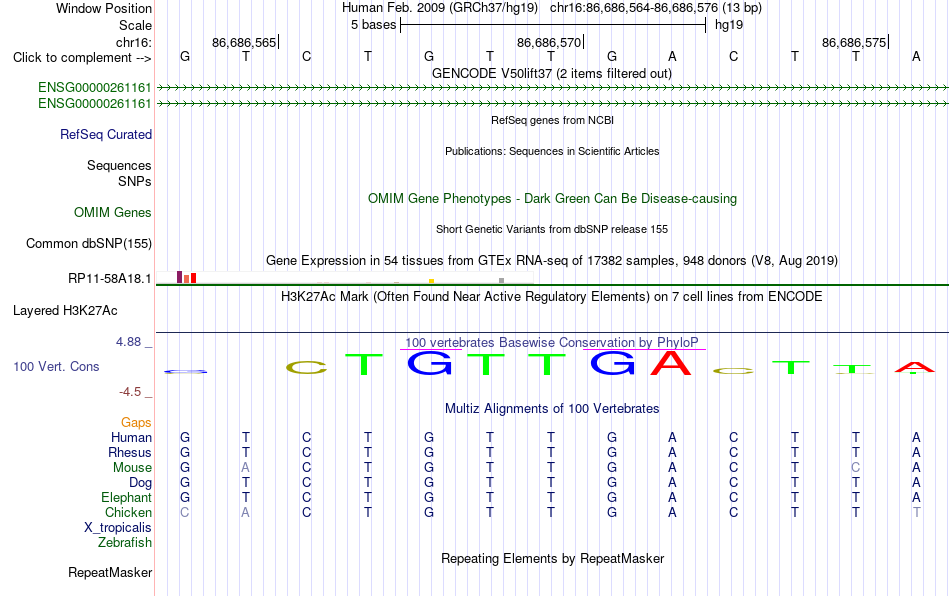Click the gray bar in GTEx expression chart
950x596 pixels.
click(502, 280)
